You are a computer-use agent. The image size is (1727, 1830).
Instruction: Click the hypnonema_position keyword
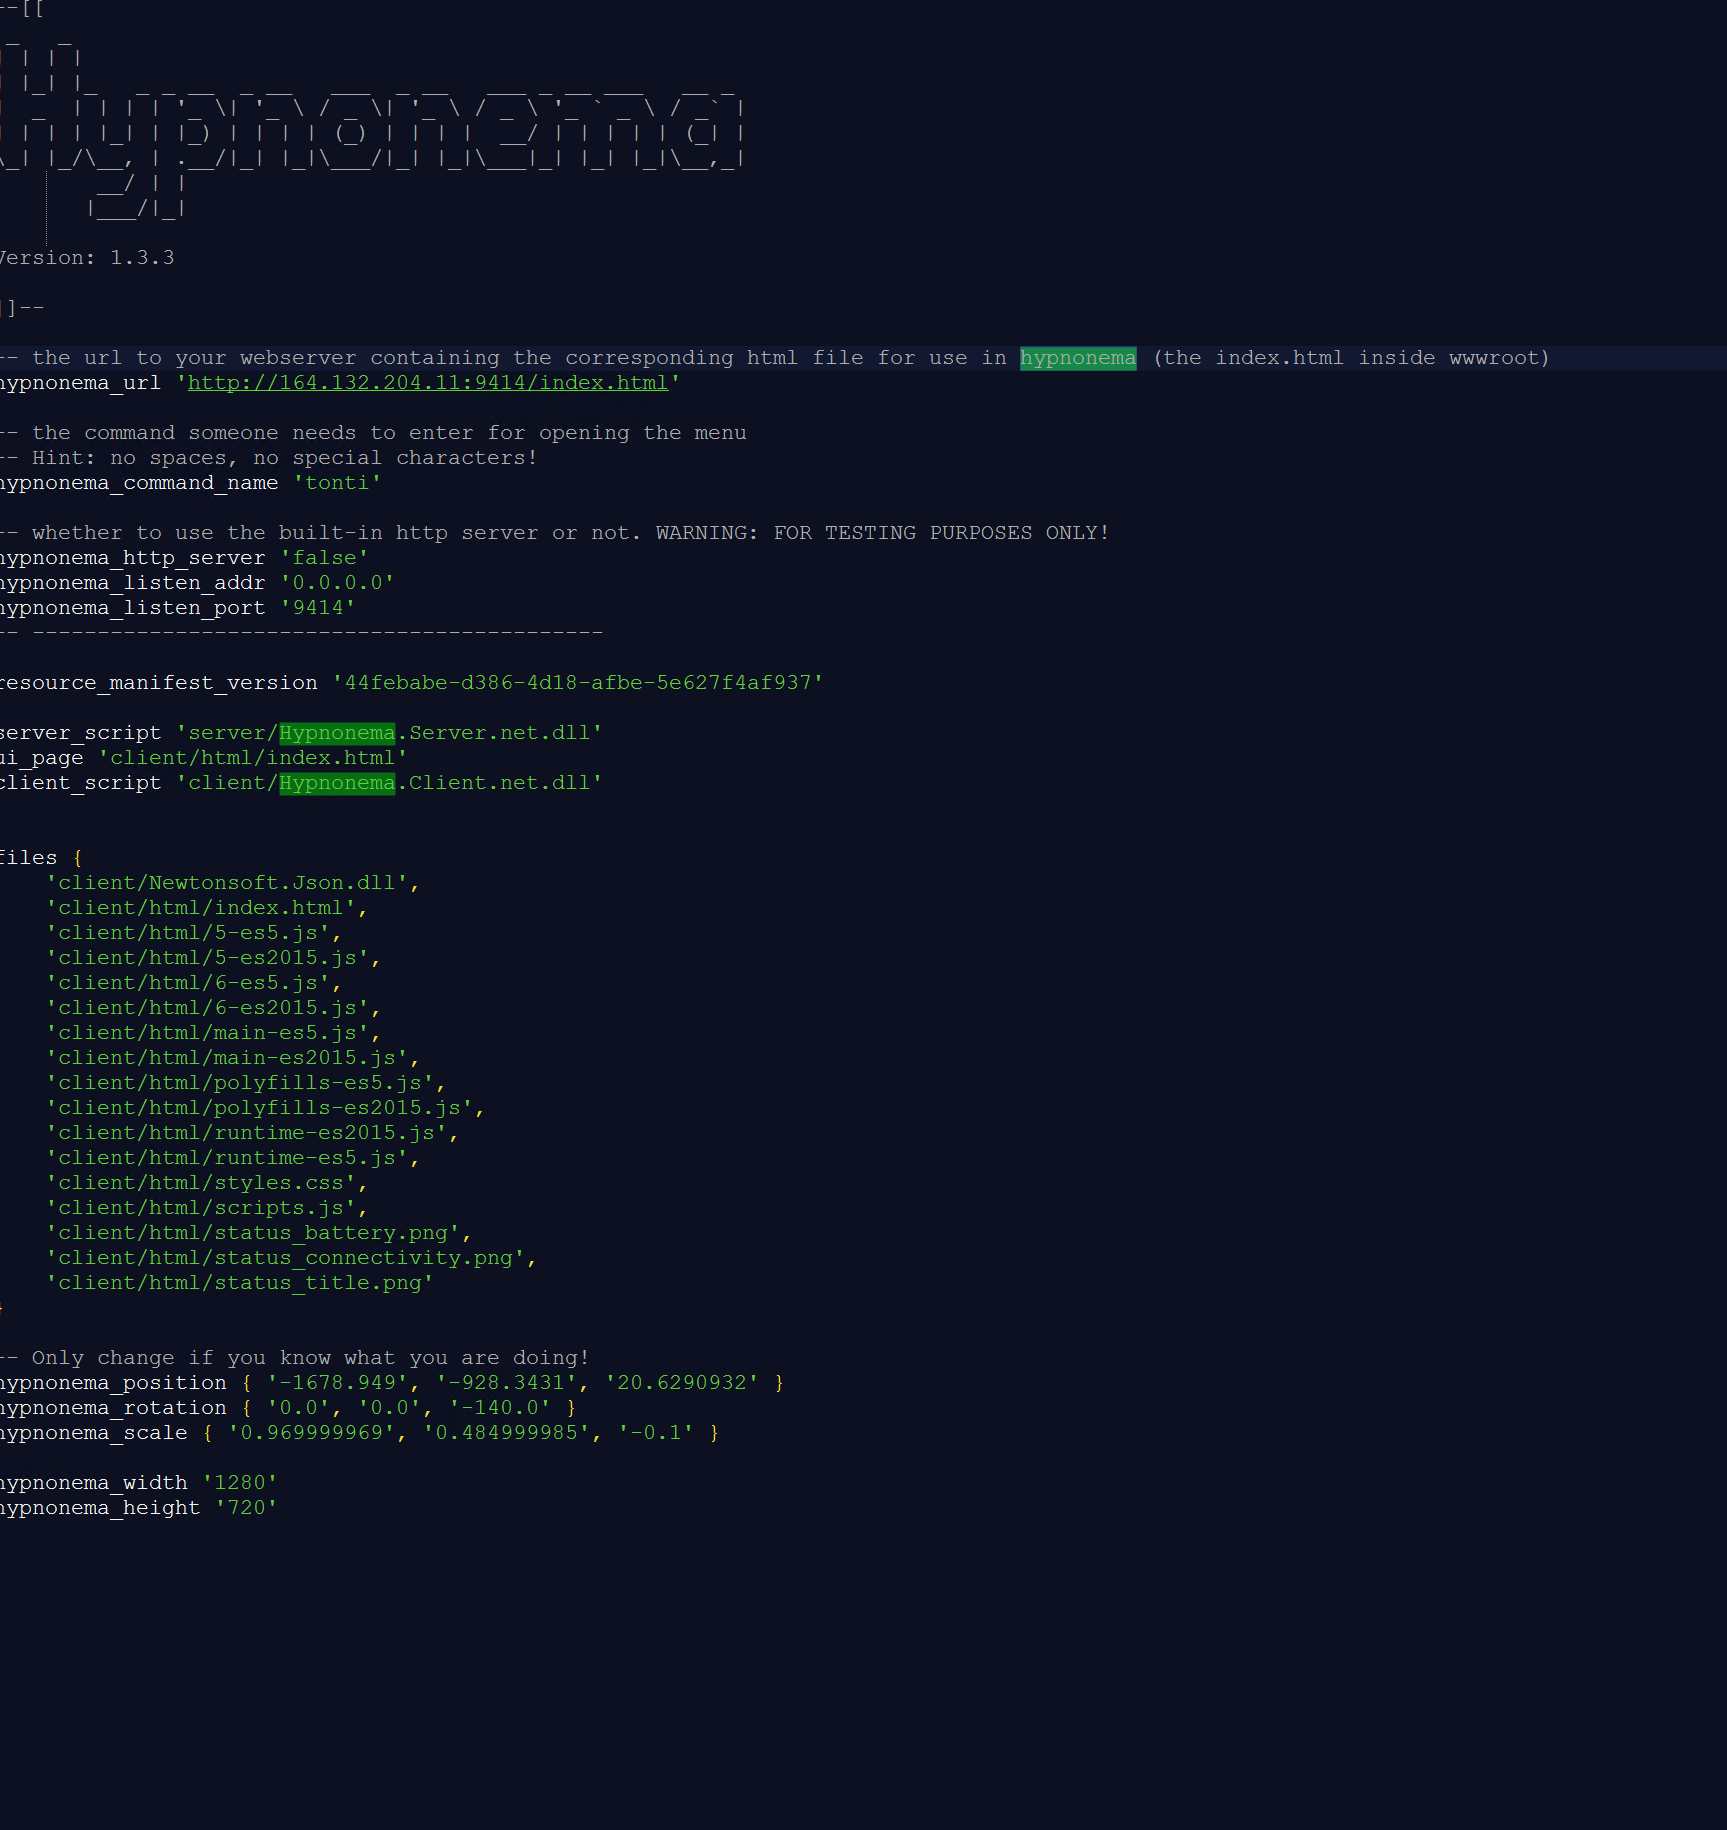tap(113, 1383)
